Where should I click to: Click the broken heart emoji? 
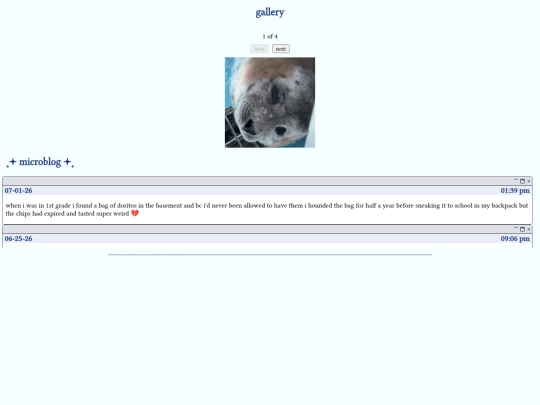135,214
